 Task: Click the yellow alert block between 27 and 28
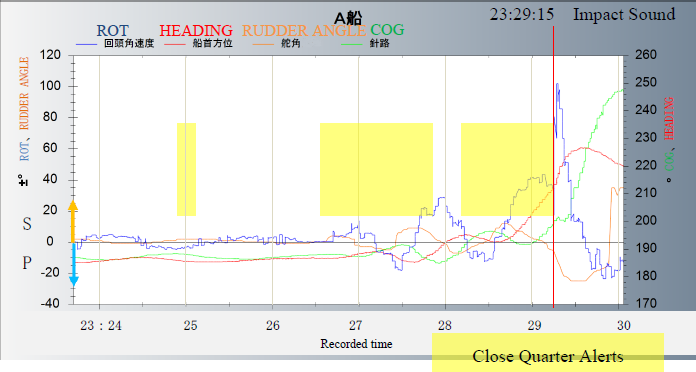(x=376, y=170)
